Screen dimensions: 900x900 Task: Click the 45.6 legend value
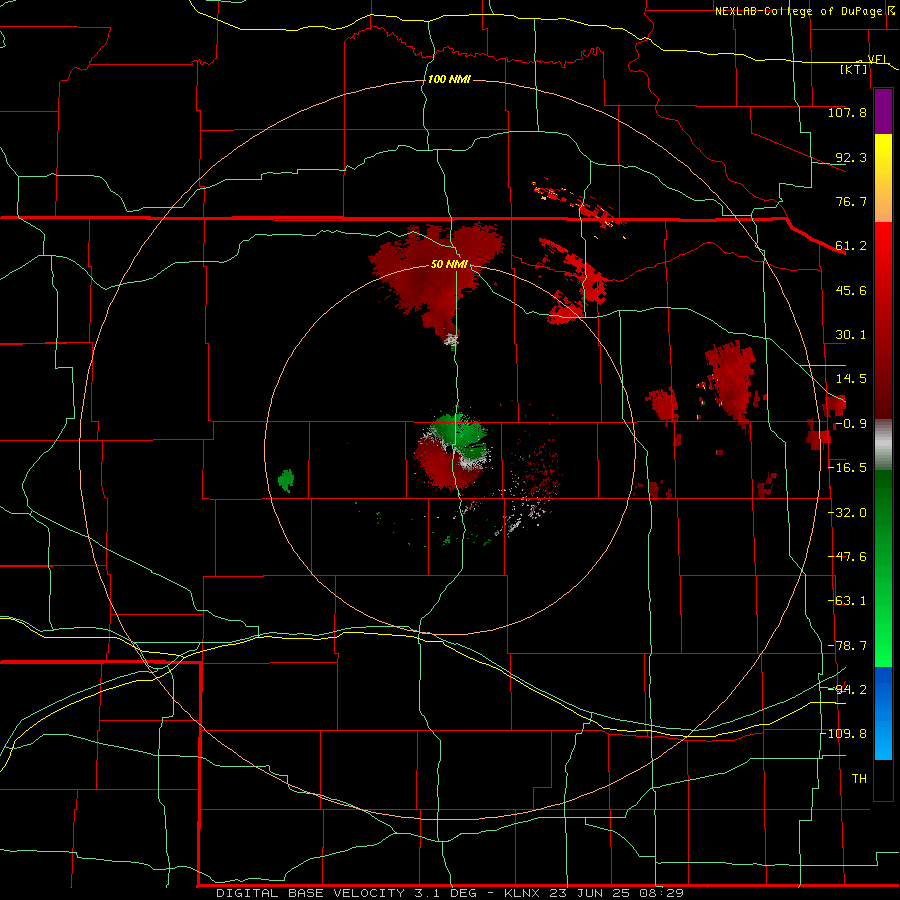tap(851, 290)
